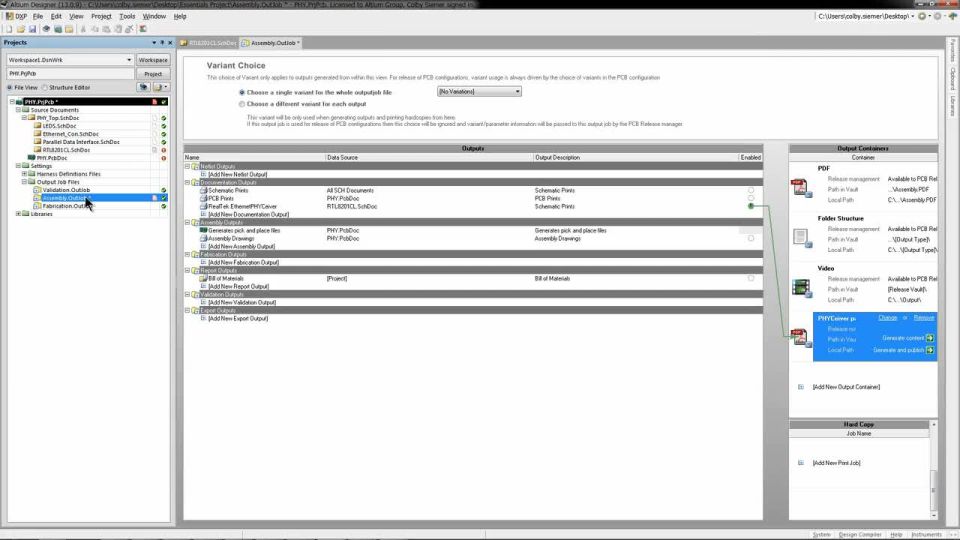Click the green chip toolbar icon after the cap
The width and height of the screenshot is (960, 540).
point(58,29)
